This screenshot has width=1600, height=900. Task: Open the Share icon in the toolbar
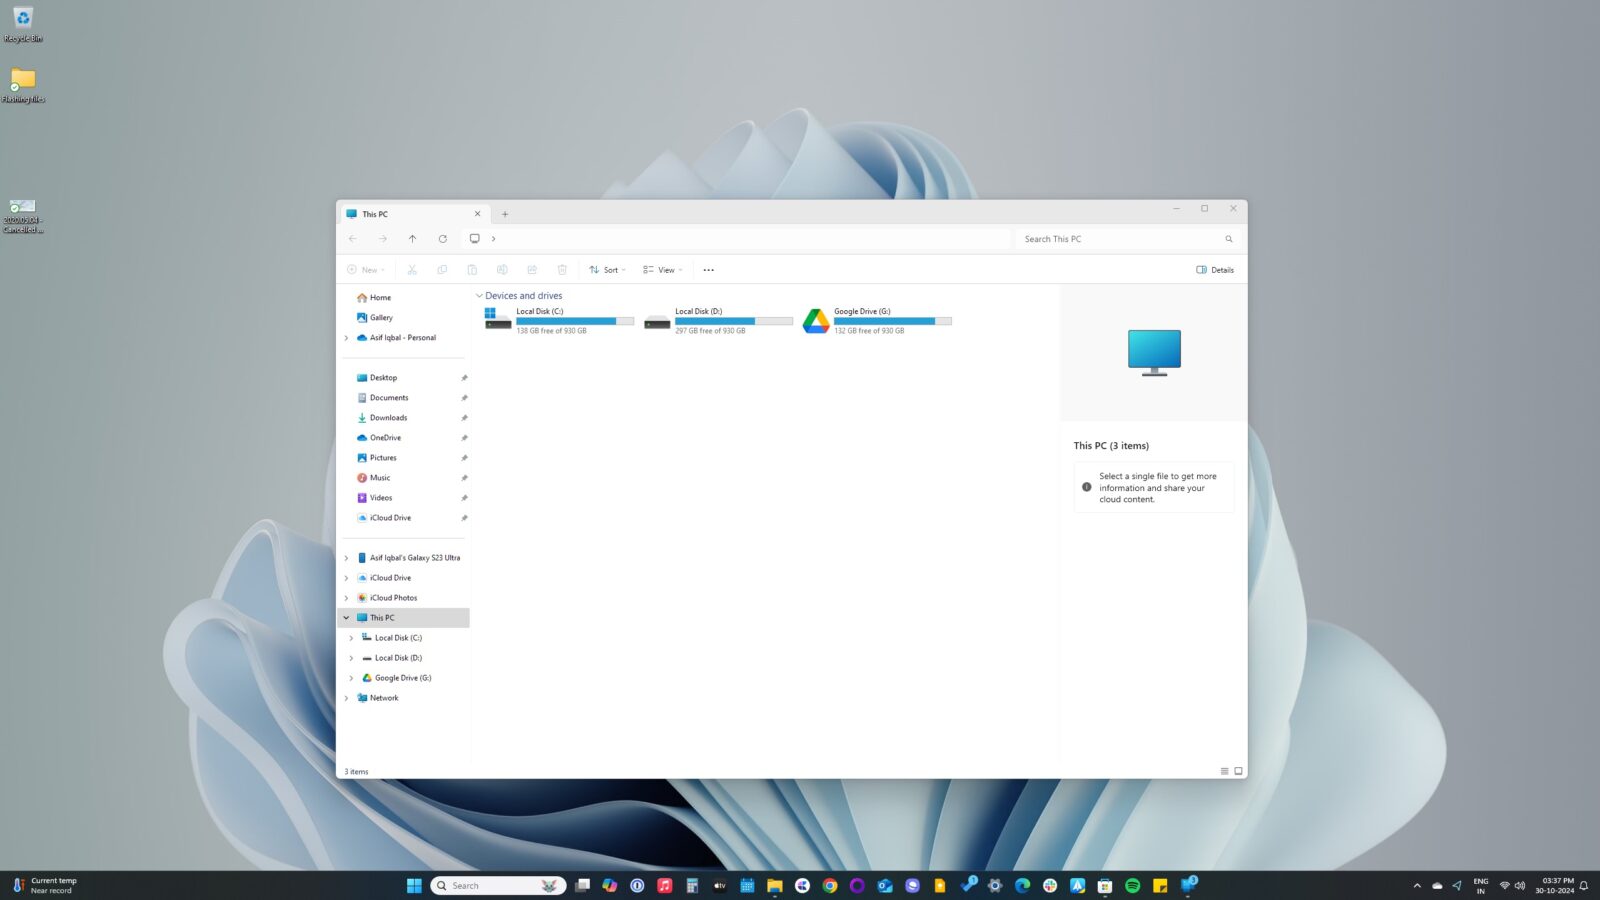(x=532, y=269)
